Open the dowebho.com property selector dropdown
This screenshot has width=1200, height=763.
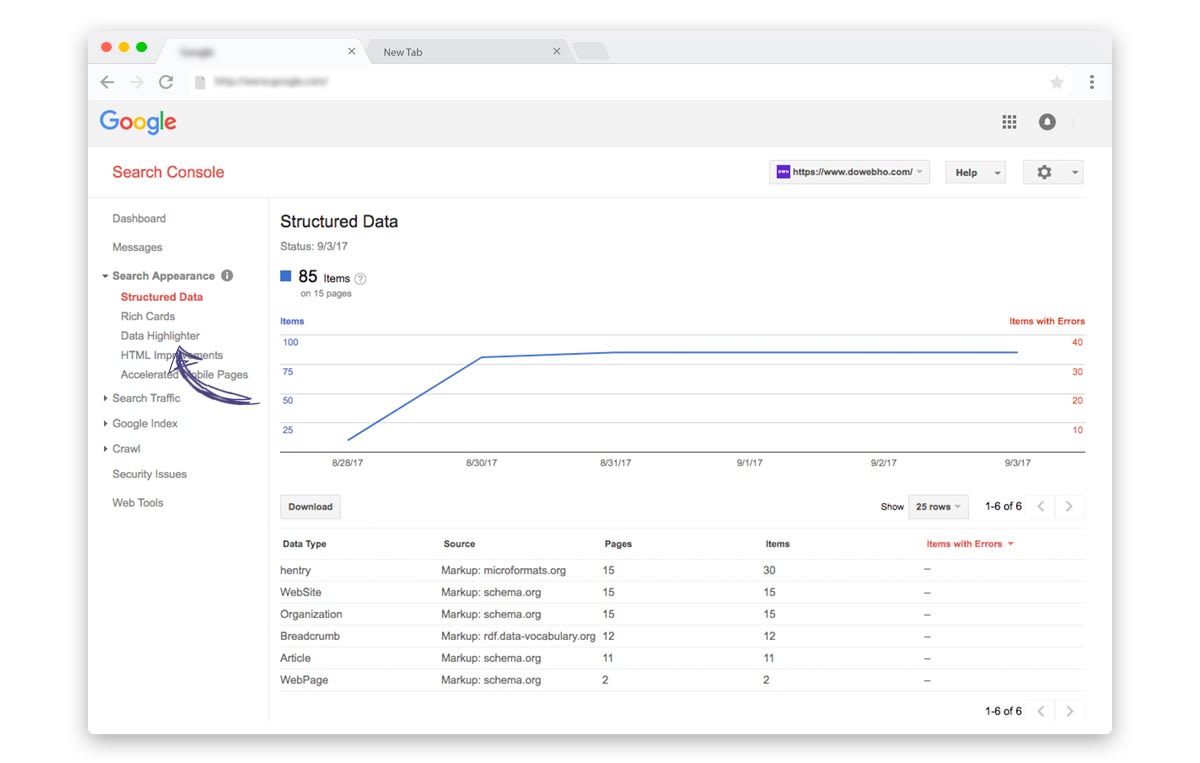[x=850, y=172]
